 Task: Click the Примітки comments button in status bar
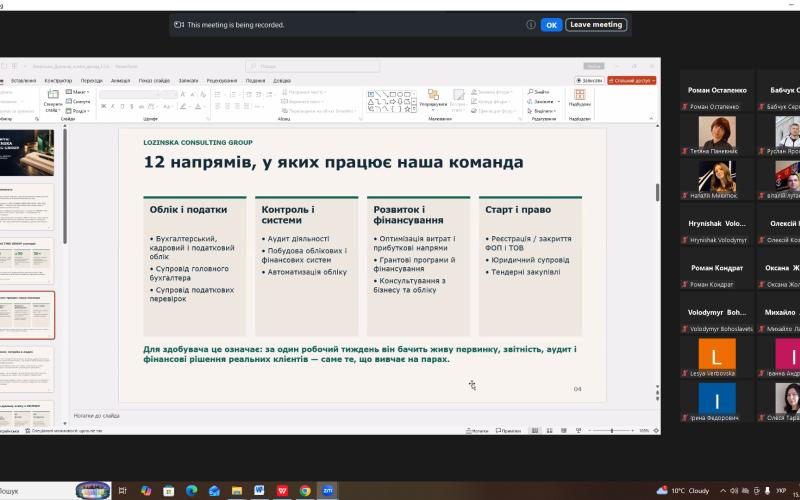[508, 431]
